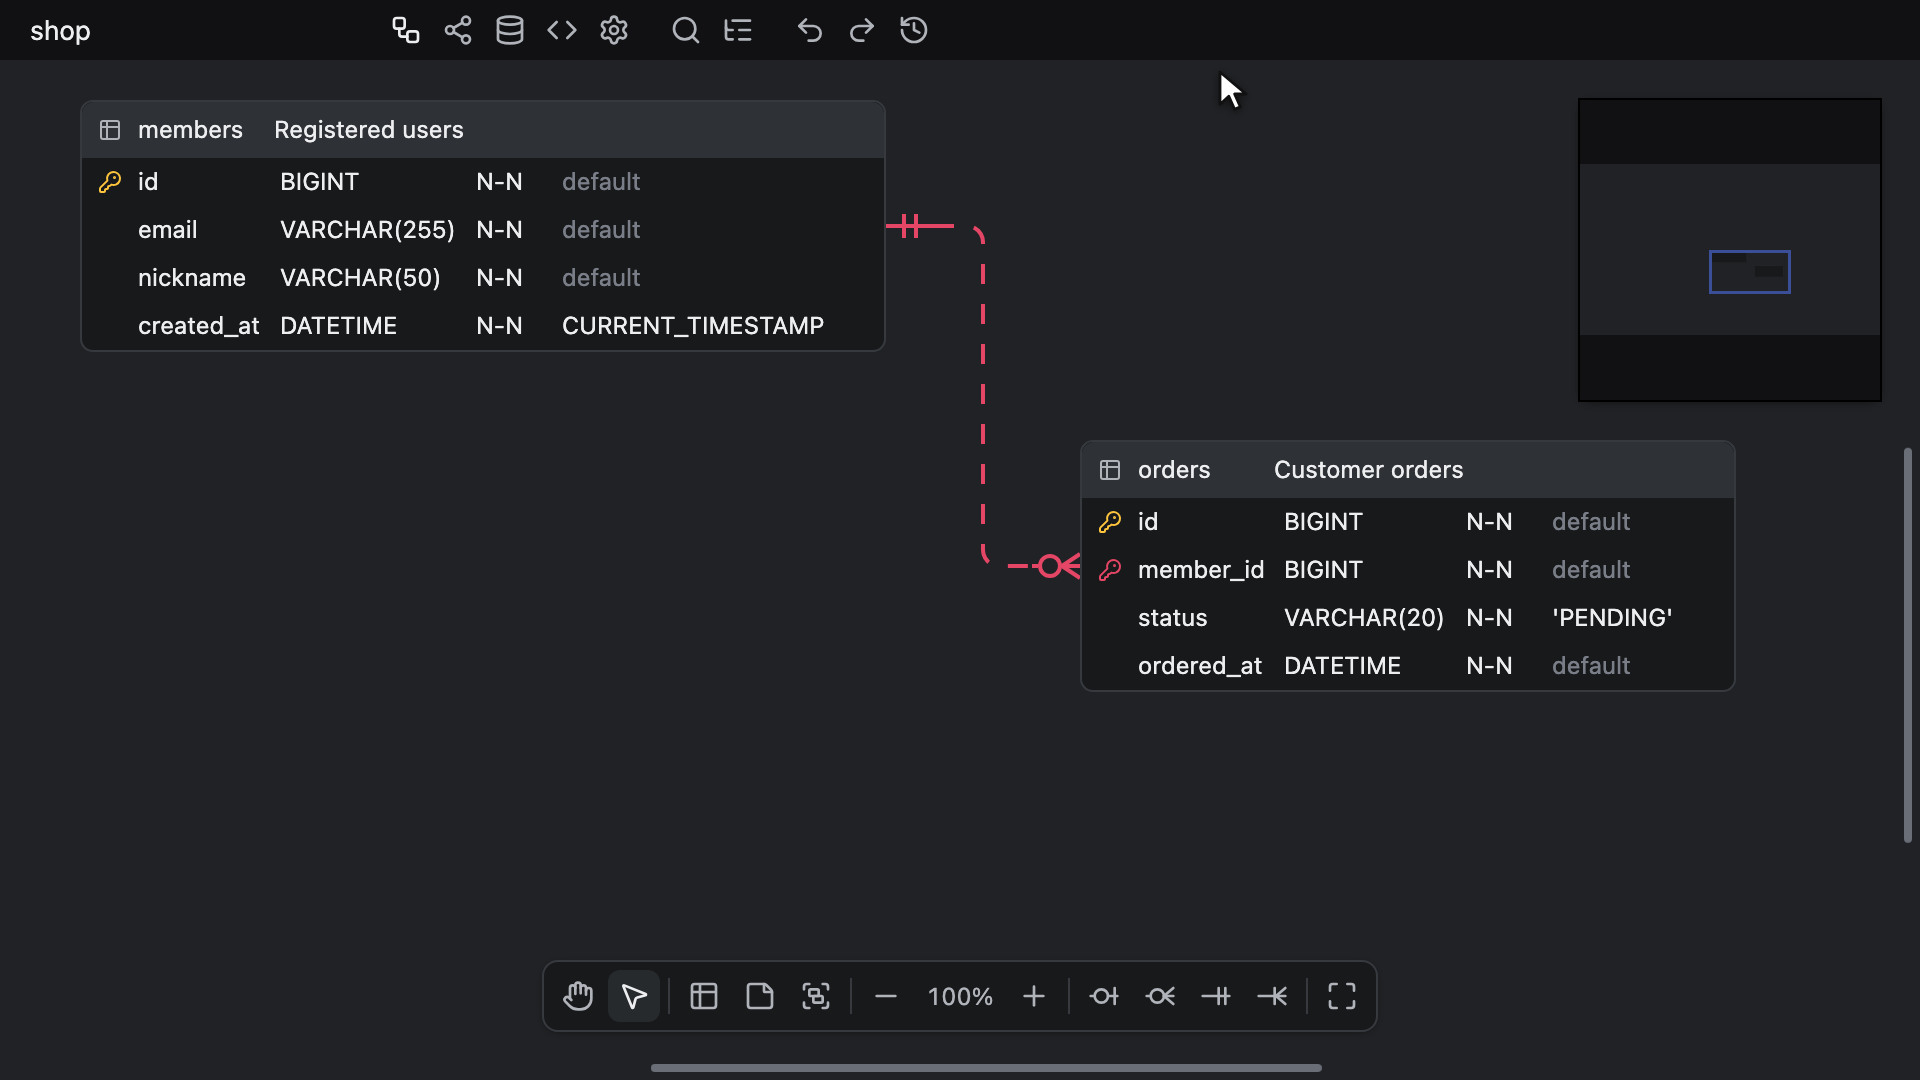Viewport: 1920px width, 1080px height.
Task: Select the hand pan tool
Action: pos(578,996)
